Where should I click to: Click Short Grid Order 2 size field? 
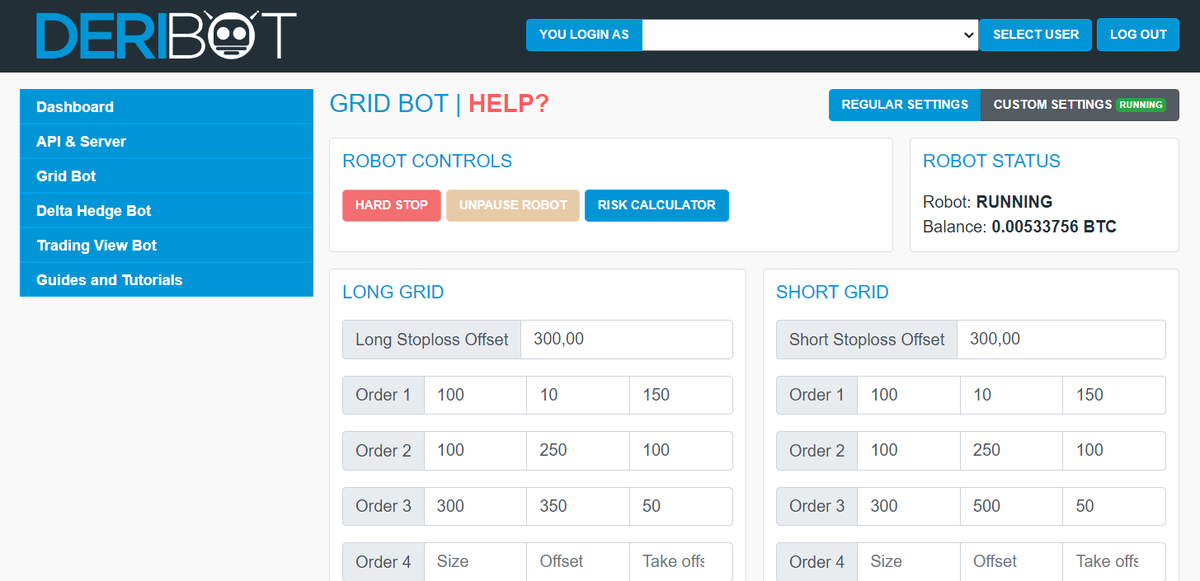(909, 451)
